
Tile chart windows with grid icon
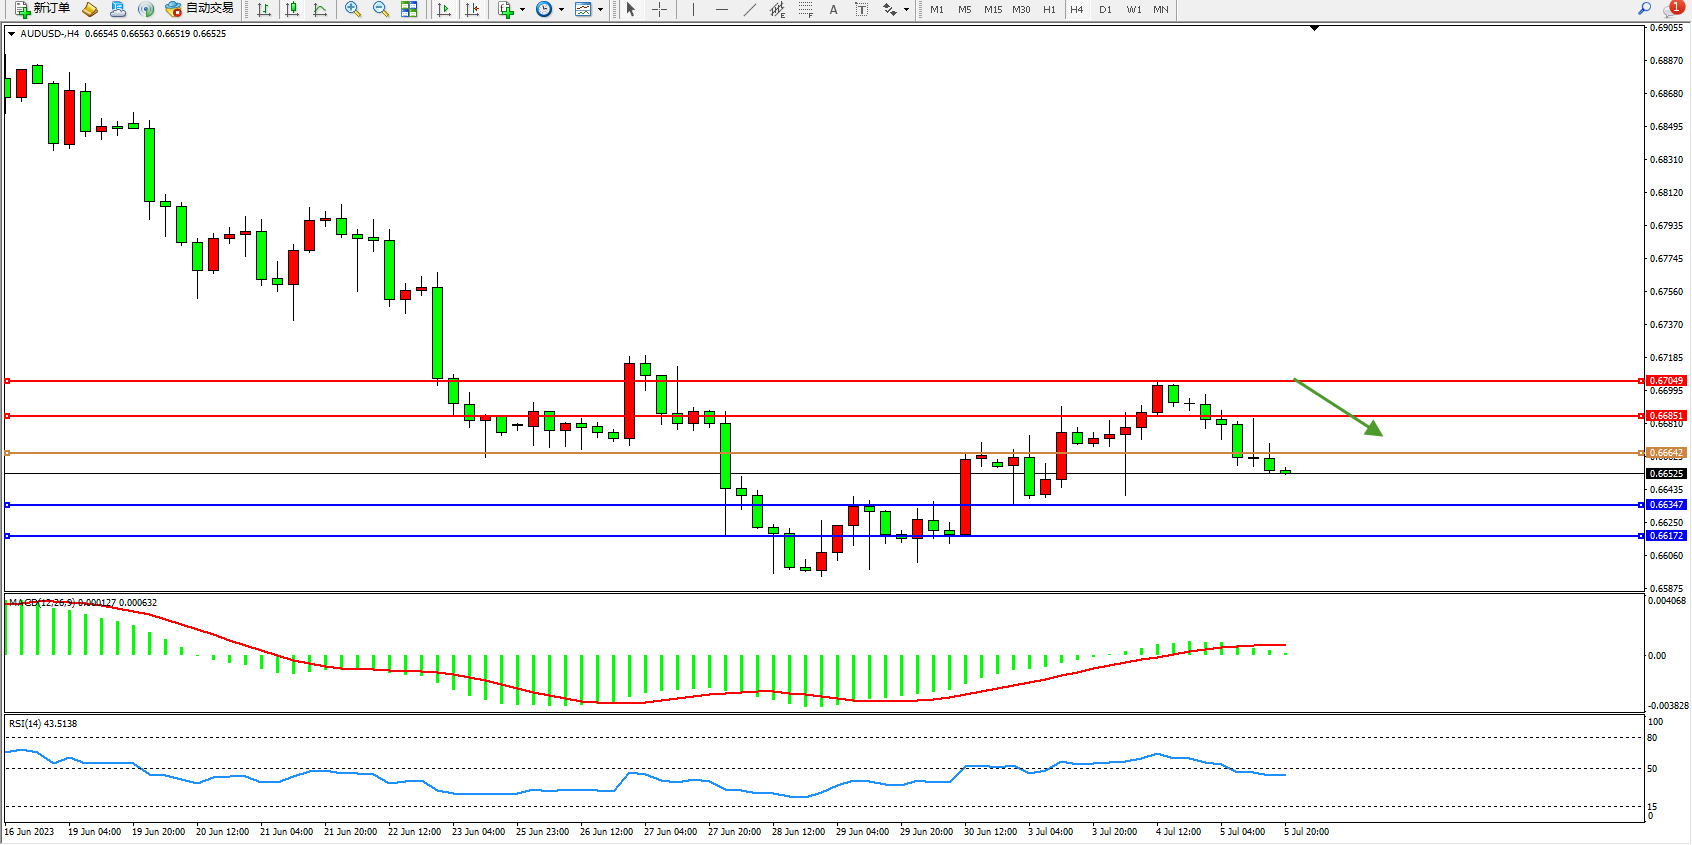point(409,9)
